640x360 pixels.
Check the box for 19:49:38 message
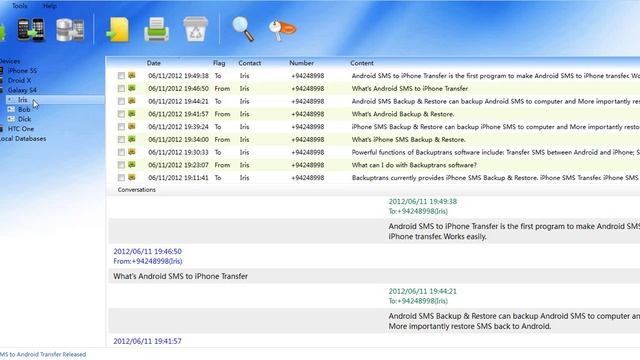tap(121, 76)
